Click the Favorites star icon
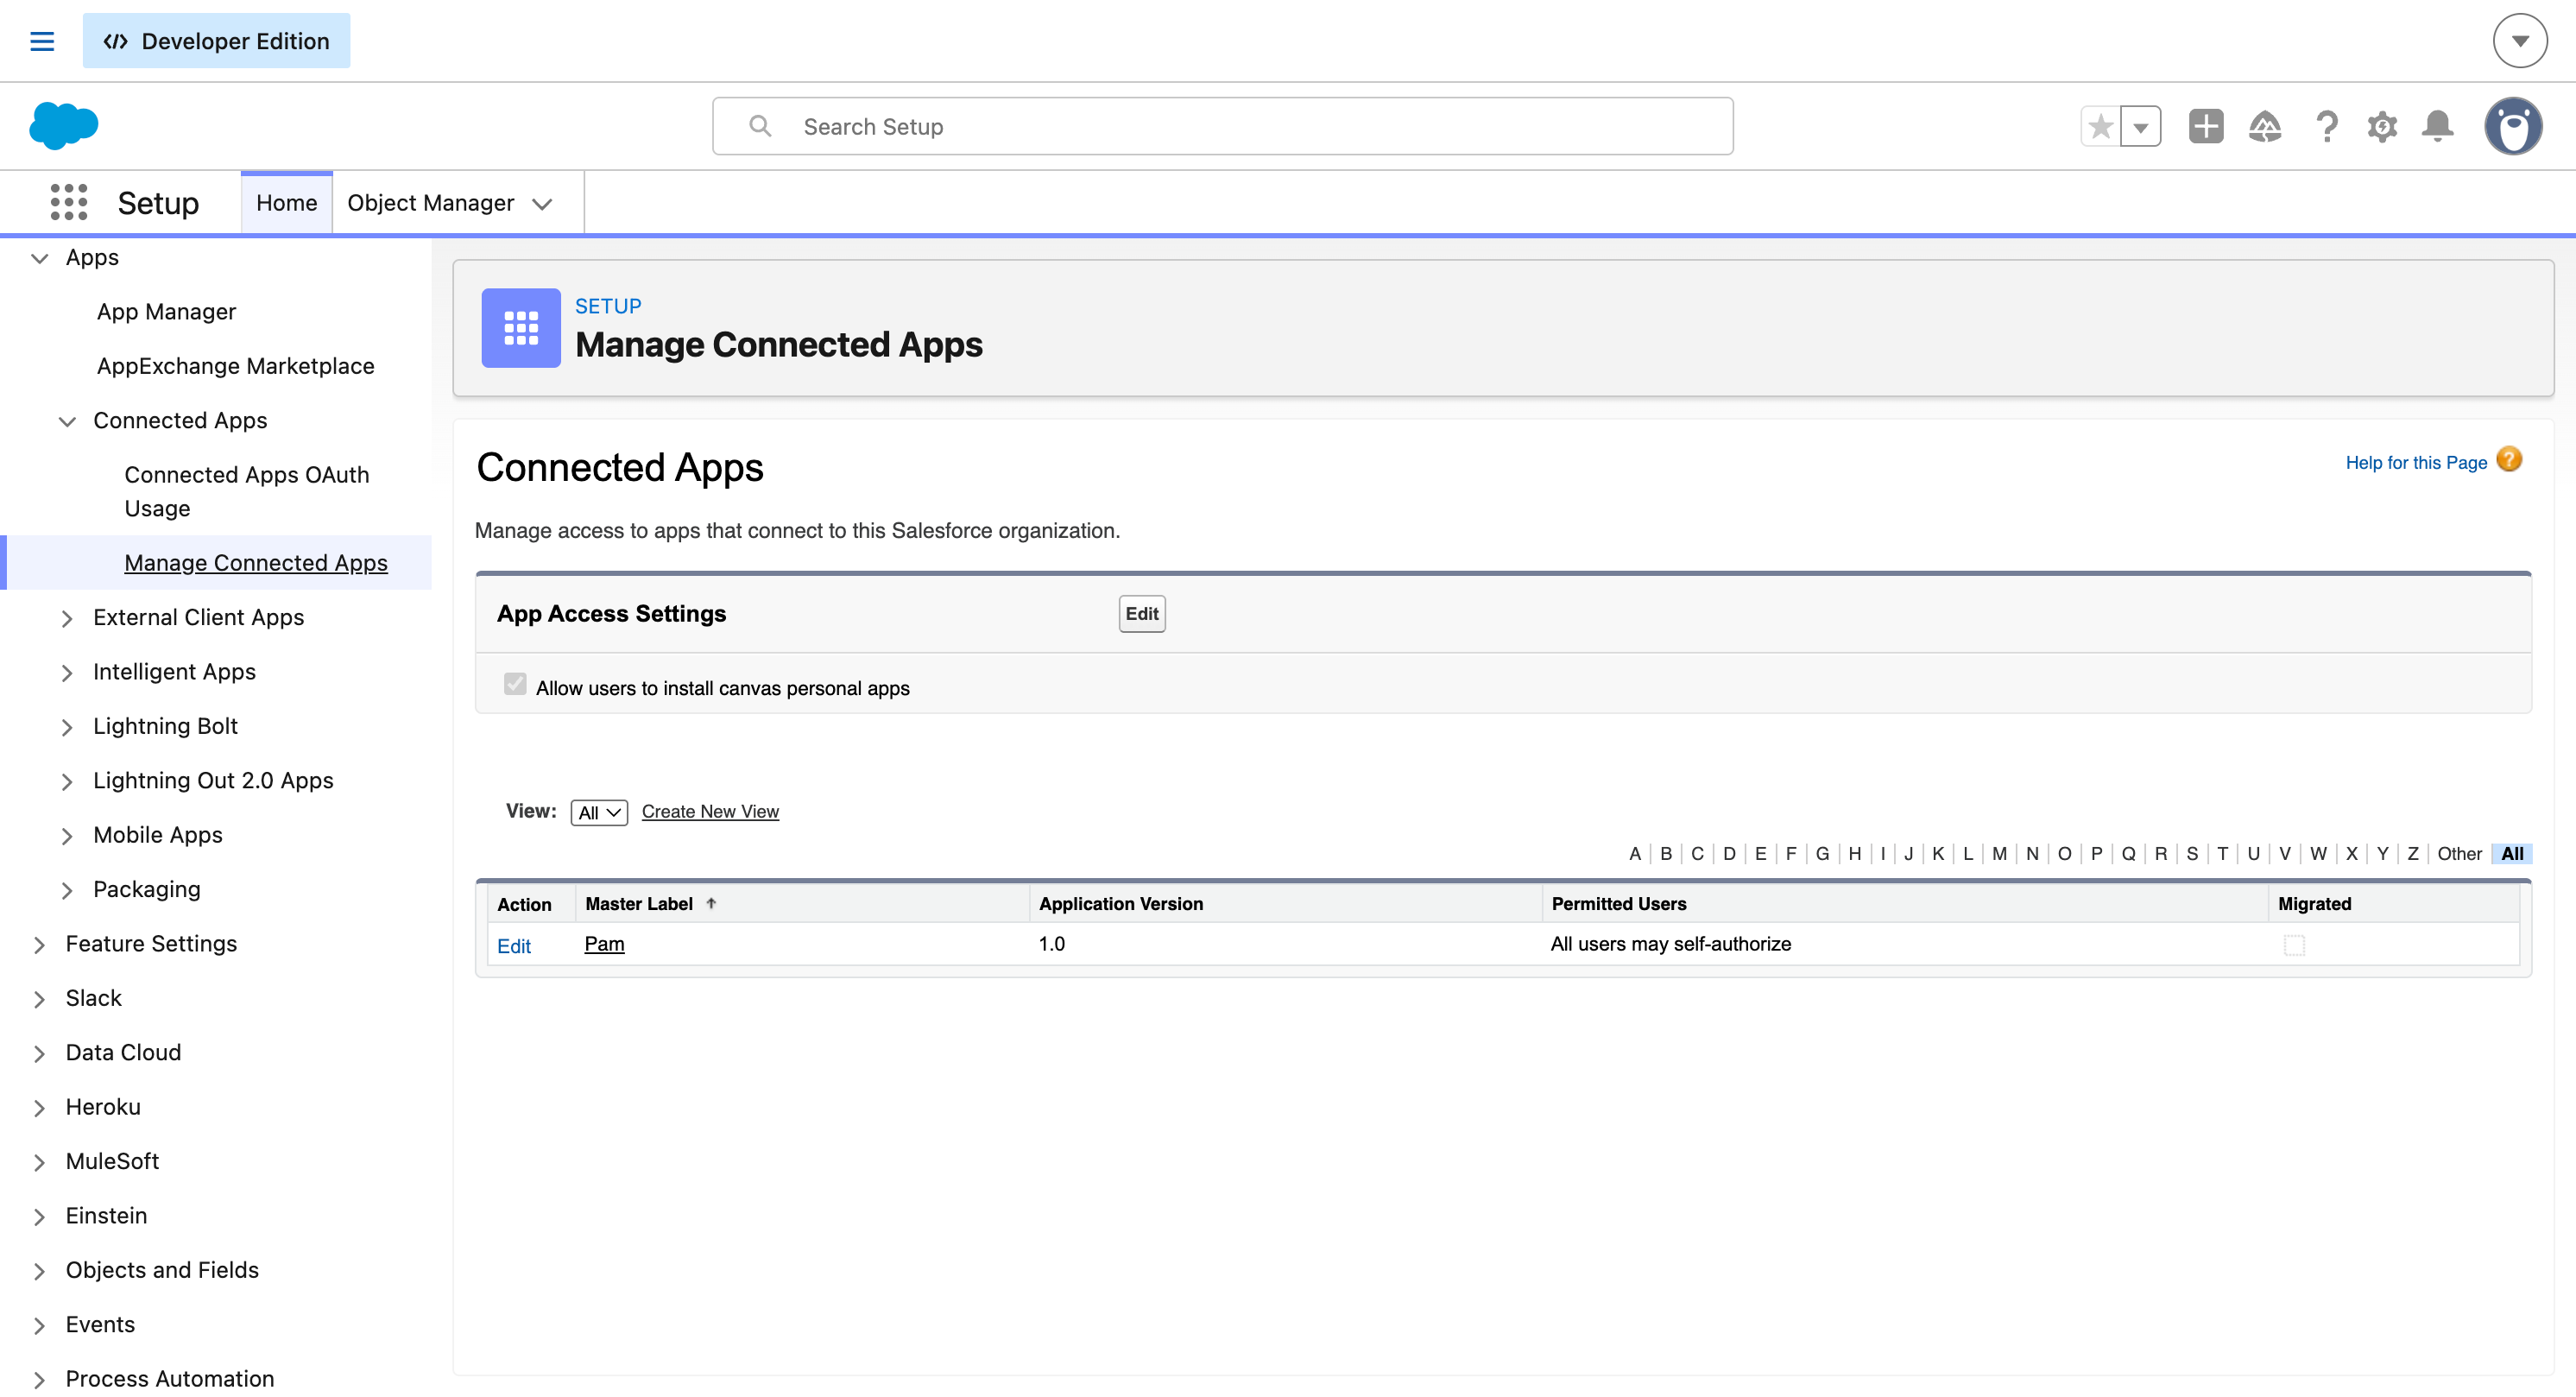2576x1397 pixels. [x=2101, y=127]
